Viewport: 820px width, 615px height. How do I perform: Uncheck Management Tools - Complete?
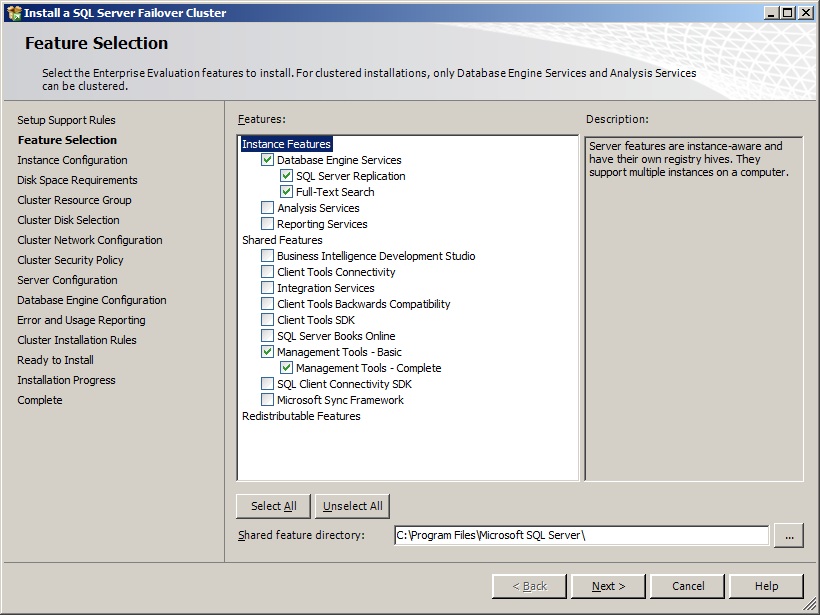(x=286, y=368)
